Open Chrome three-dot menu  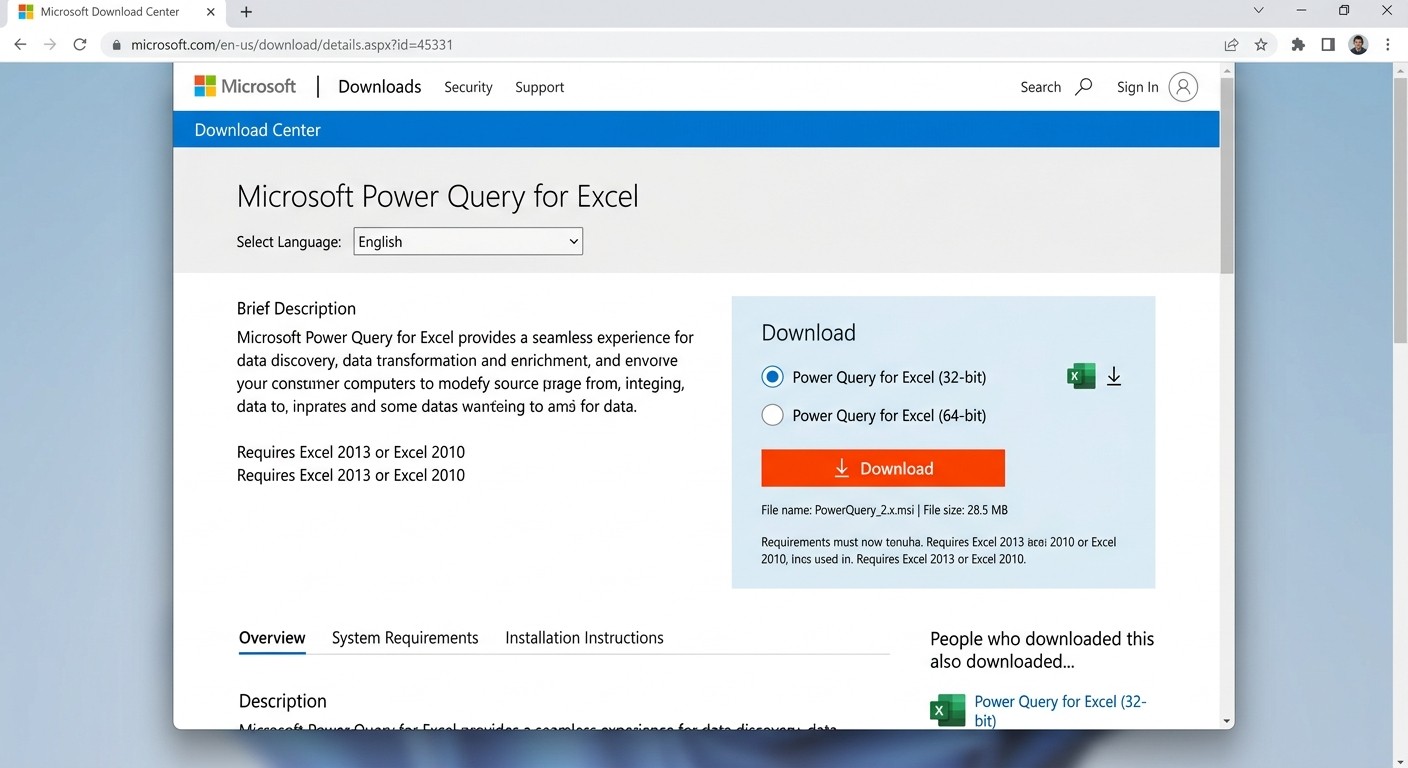point(1388,45)
